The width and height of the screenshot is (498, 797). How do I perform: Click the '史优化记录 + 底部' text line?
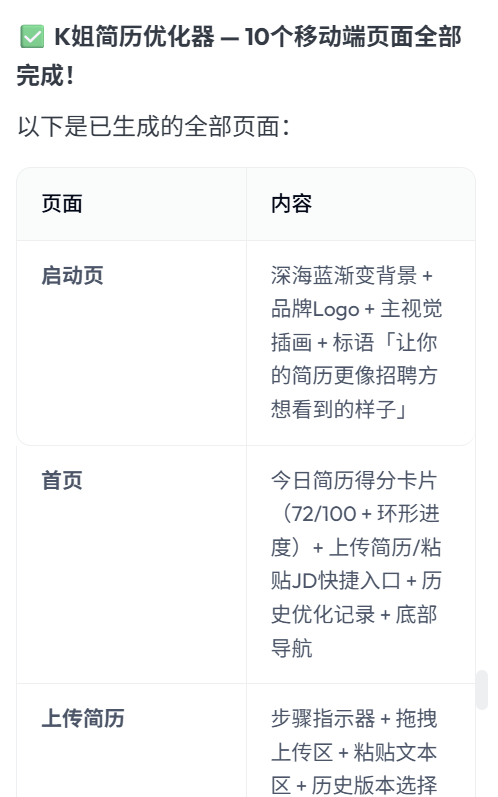pos(354,614)
